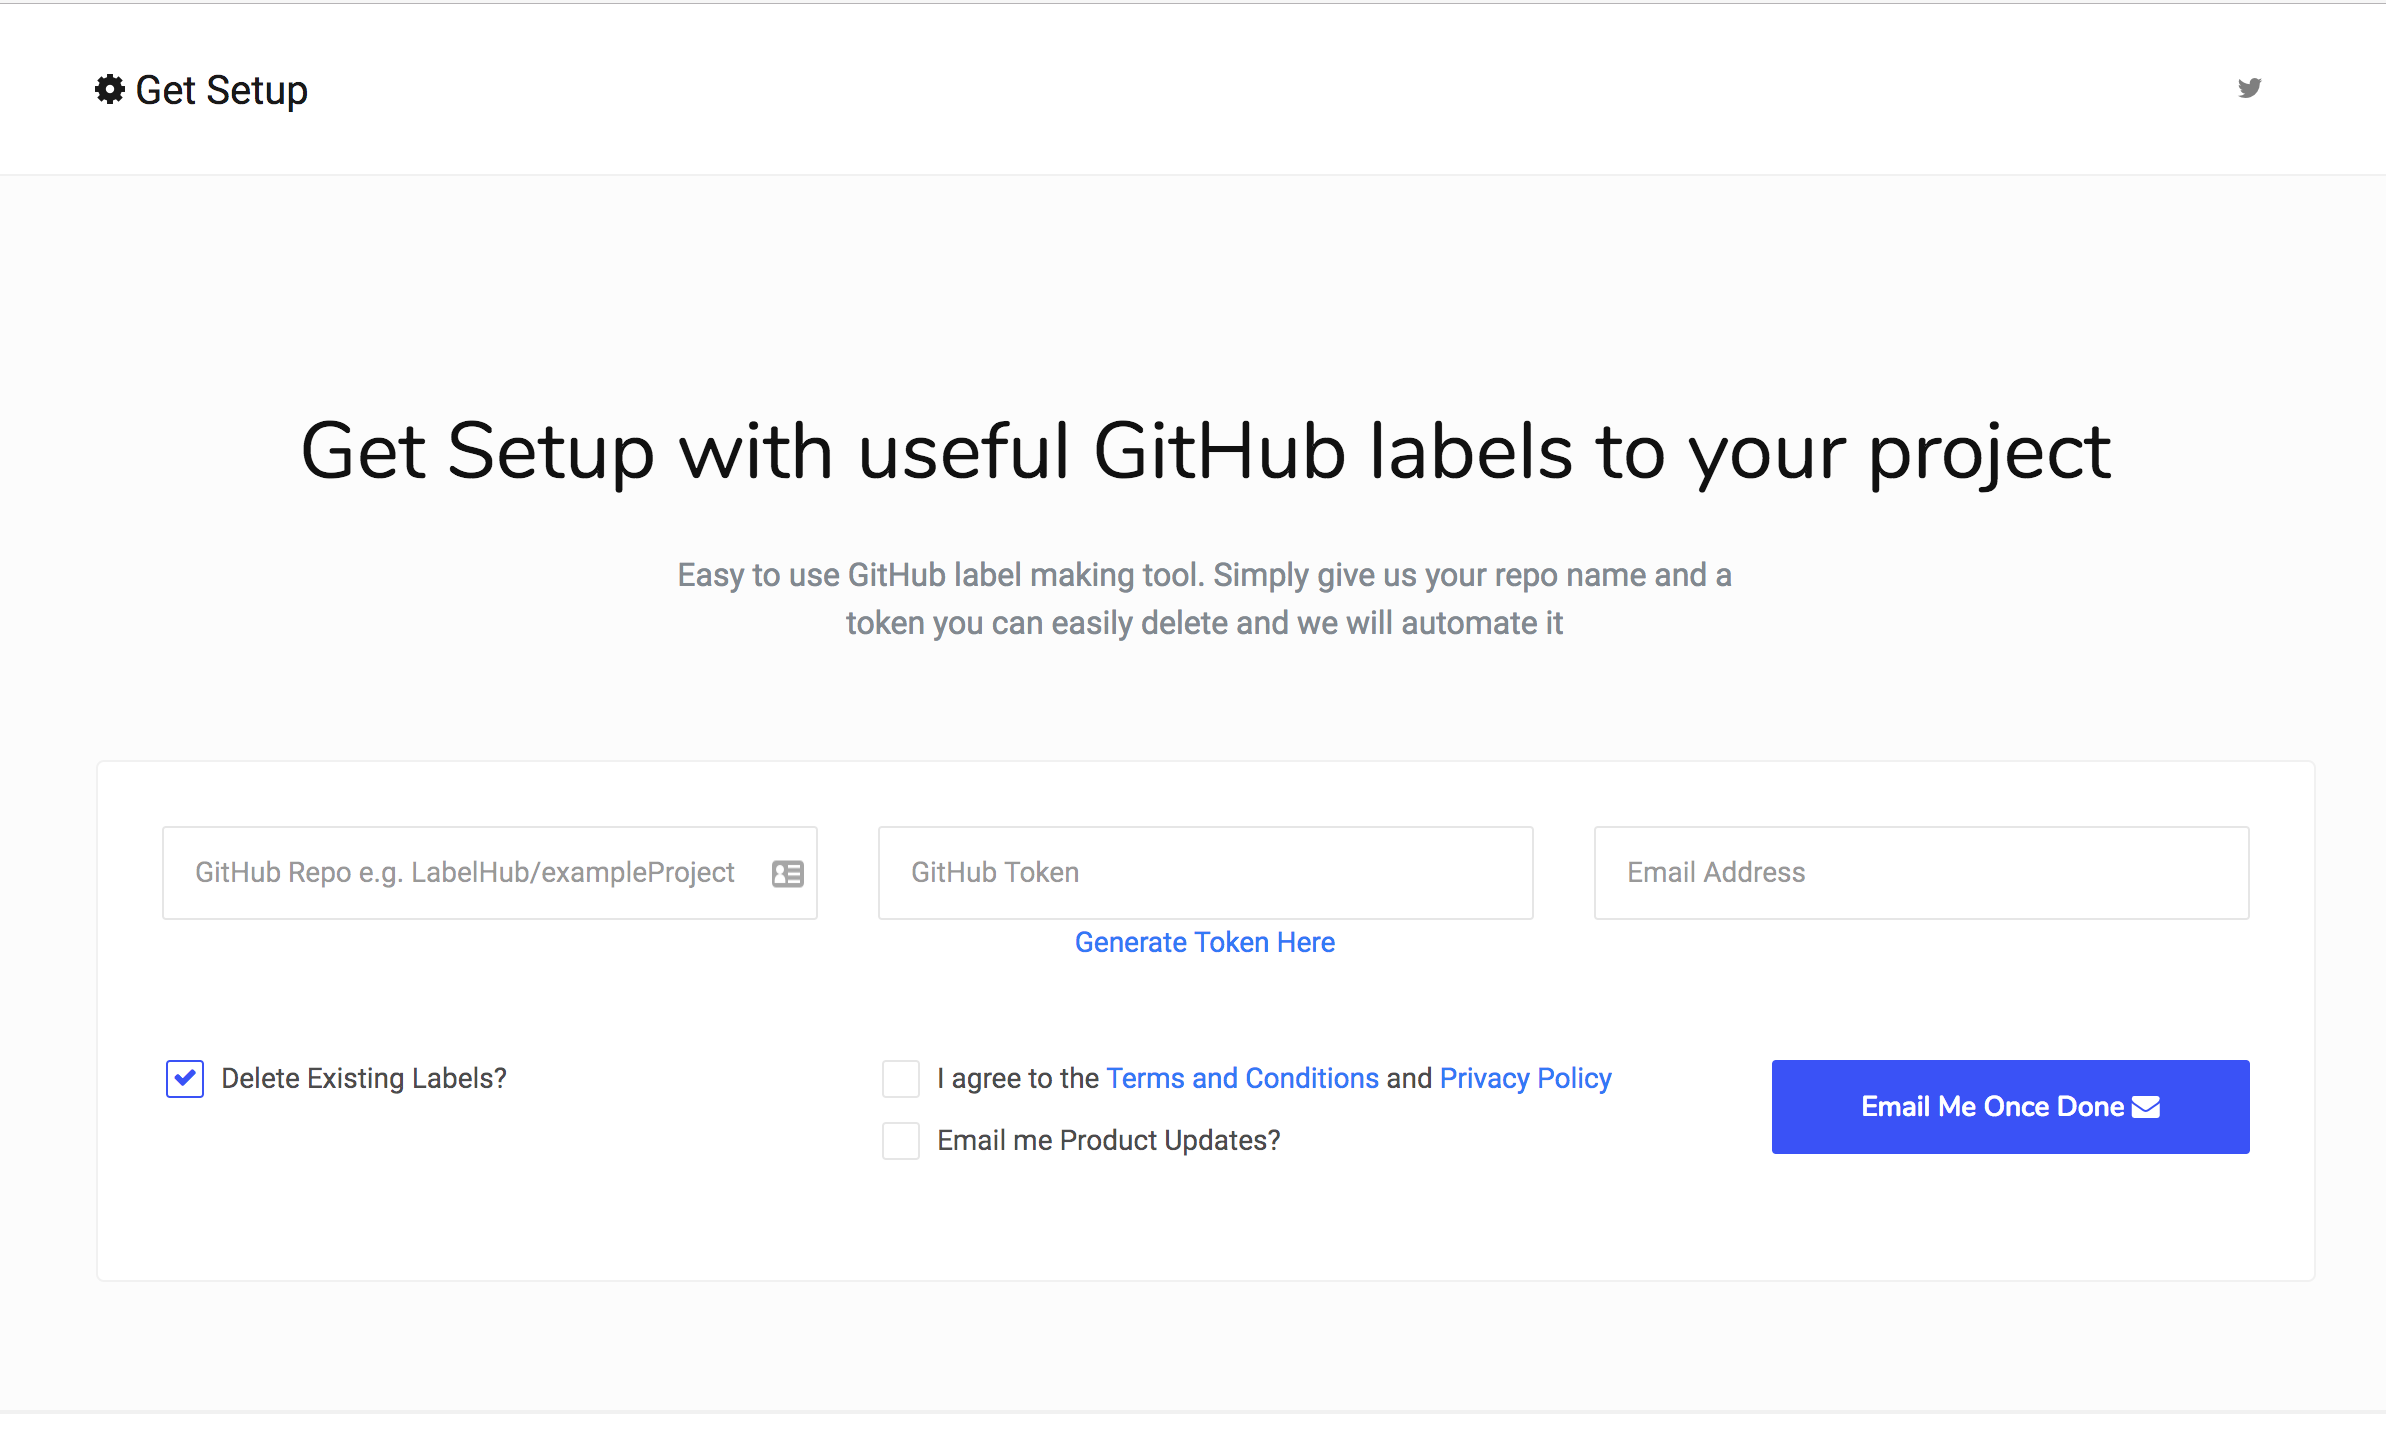2386x1432 pixels.
Task: Open the Privacy Policy link
Action: pos(1524,1077)
